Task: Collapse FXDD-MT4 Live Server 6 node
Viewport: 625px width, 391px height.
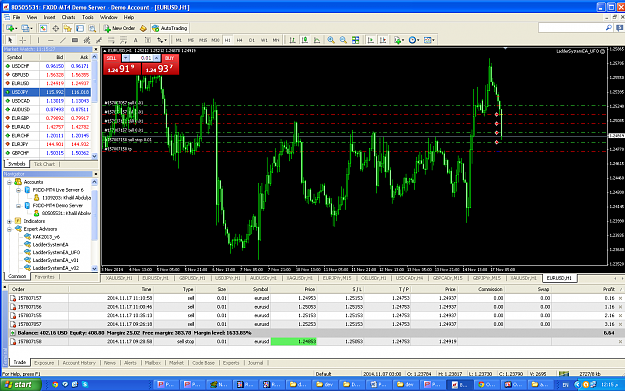Action: click(x=18, y=190)
